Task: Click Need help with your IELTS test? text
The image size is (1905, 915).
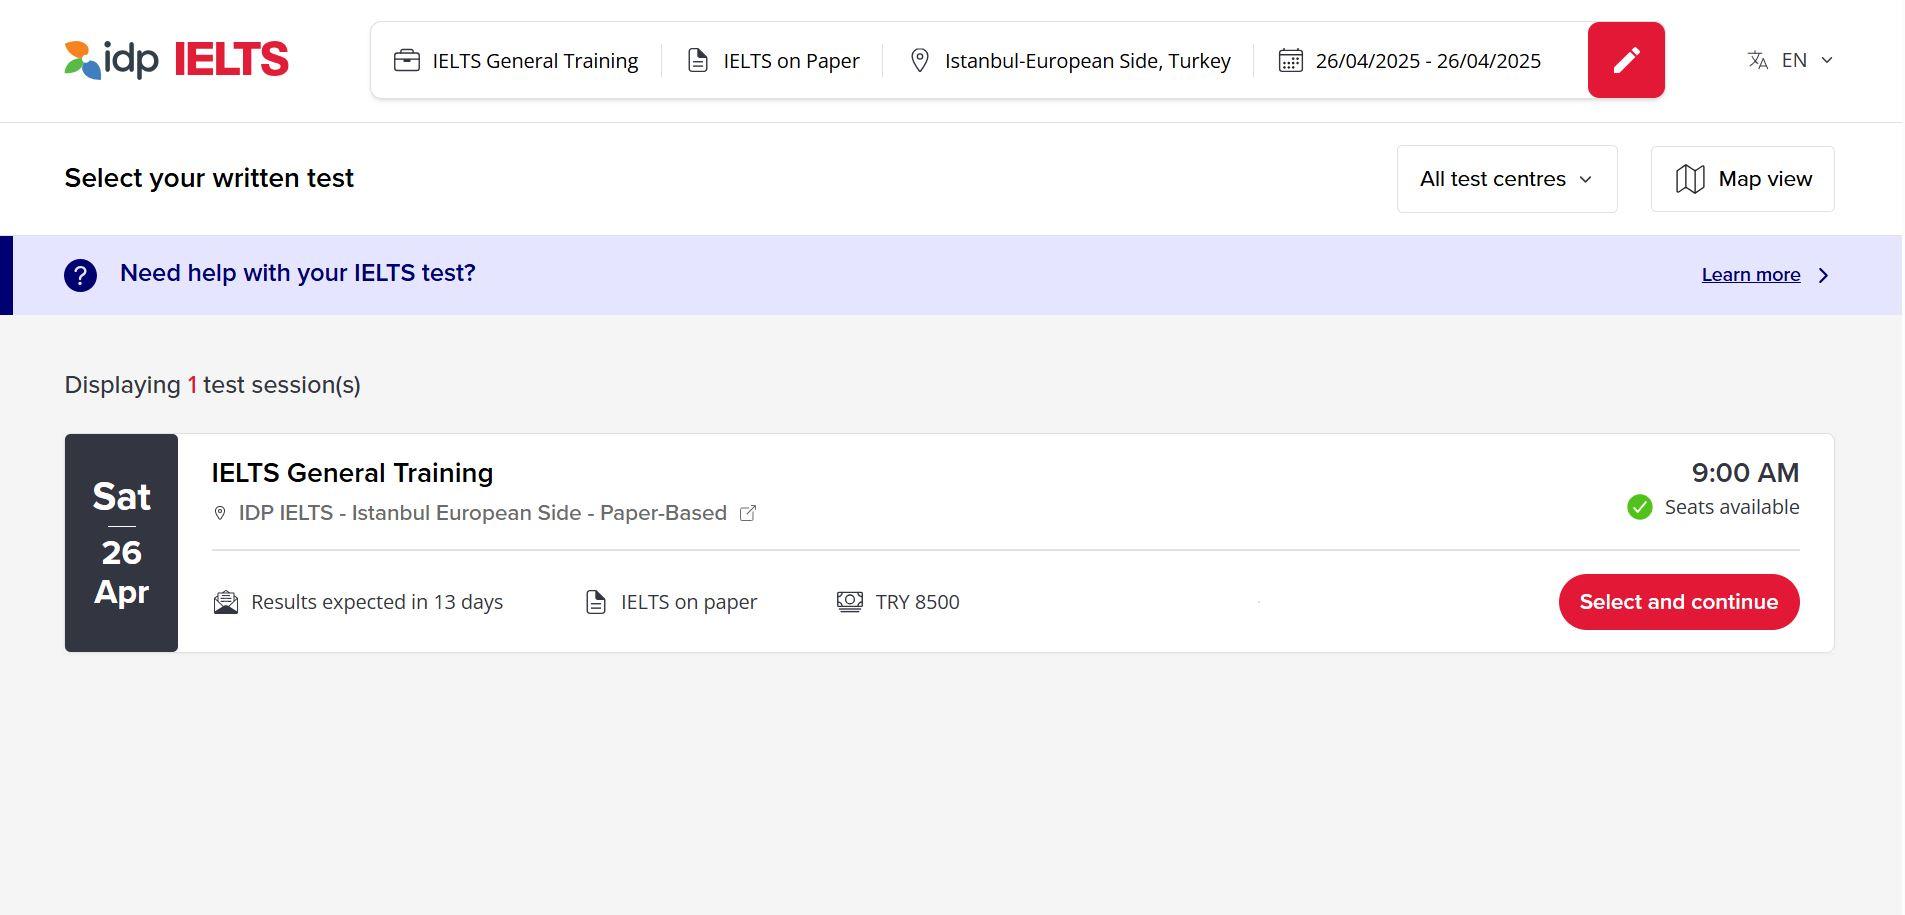Action: (x=298, y=273)
